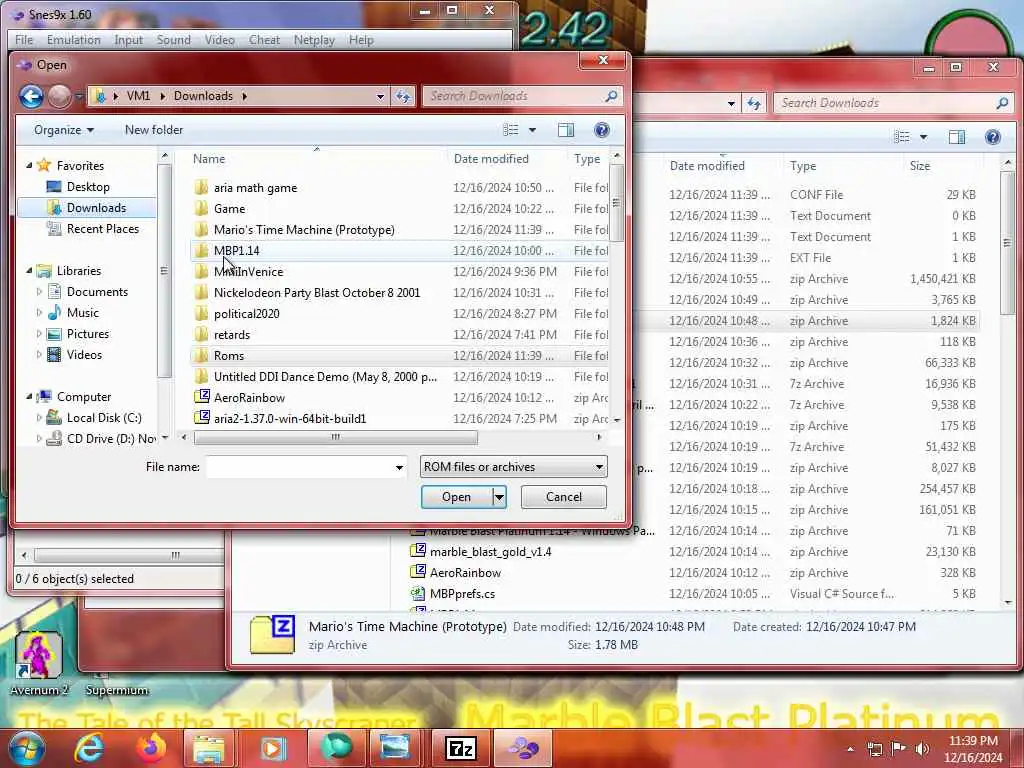
Task: Switch to Snes9x taskbar button
Action: (x=523, y=748)
